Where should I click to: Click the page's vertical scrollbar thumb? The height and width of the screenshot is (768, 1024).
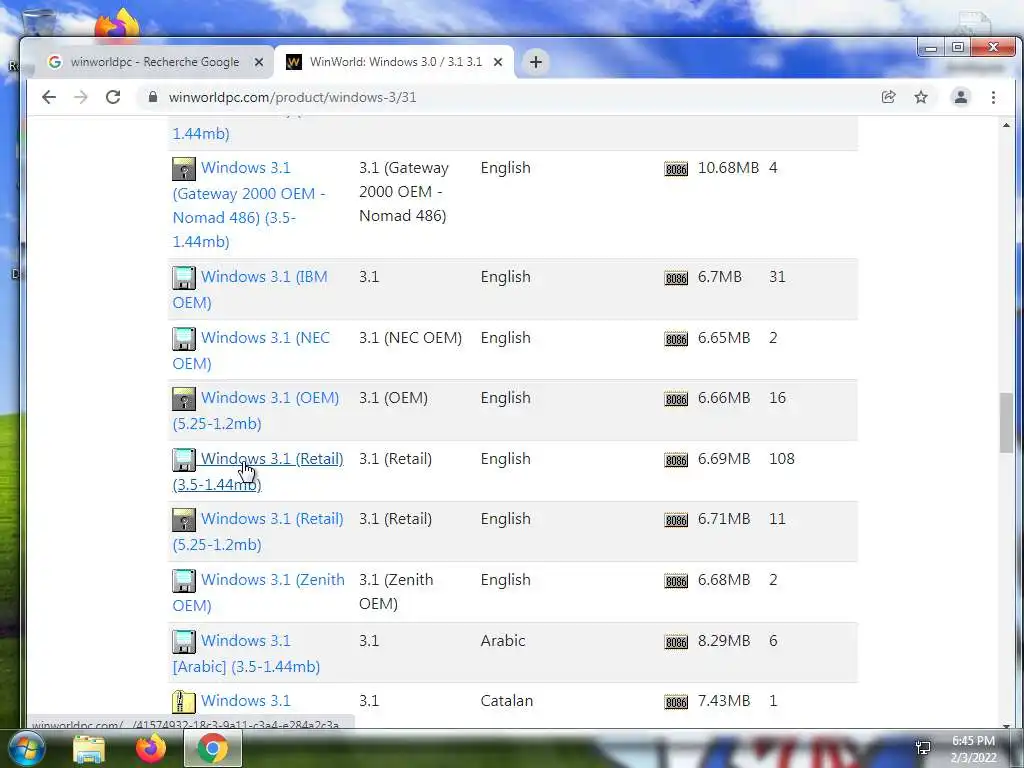click(1006, 423)
